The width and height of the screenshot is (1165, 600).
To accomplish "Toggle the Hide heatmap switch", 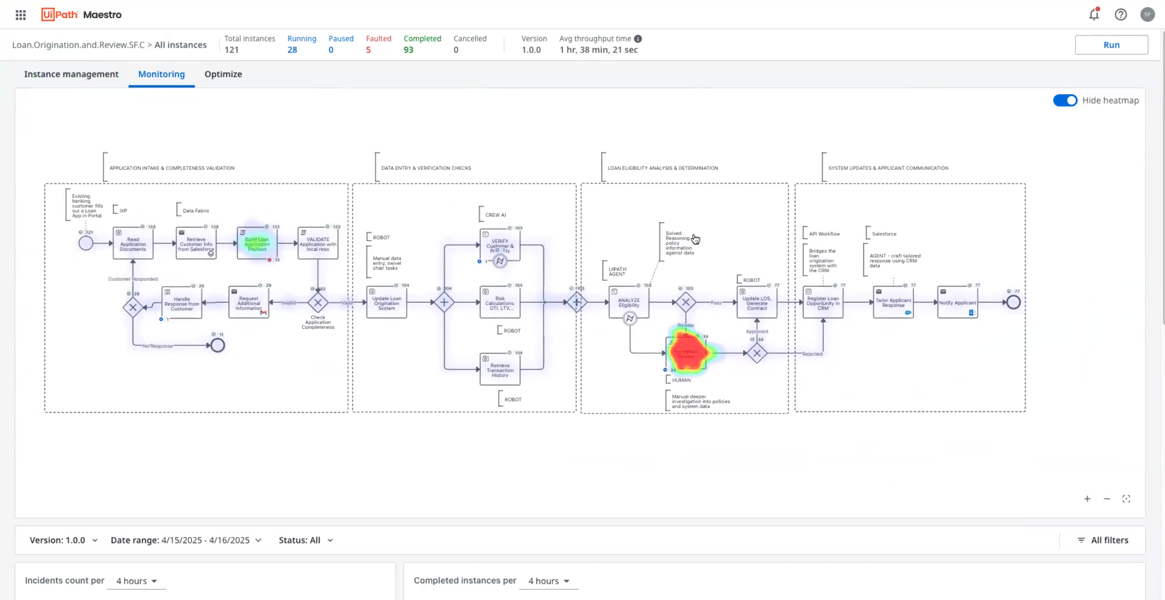I will pyautogui.click(x=1065, y=100).
